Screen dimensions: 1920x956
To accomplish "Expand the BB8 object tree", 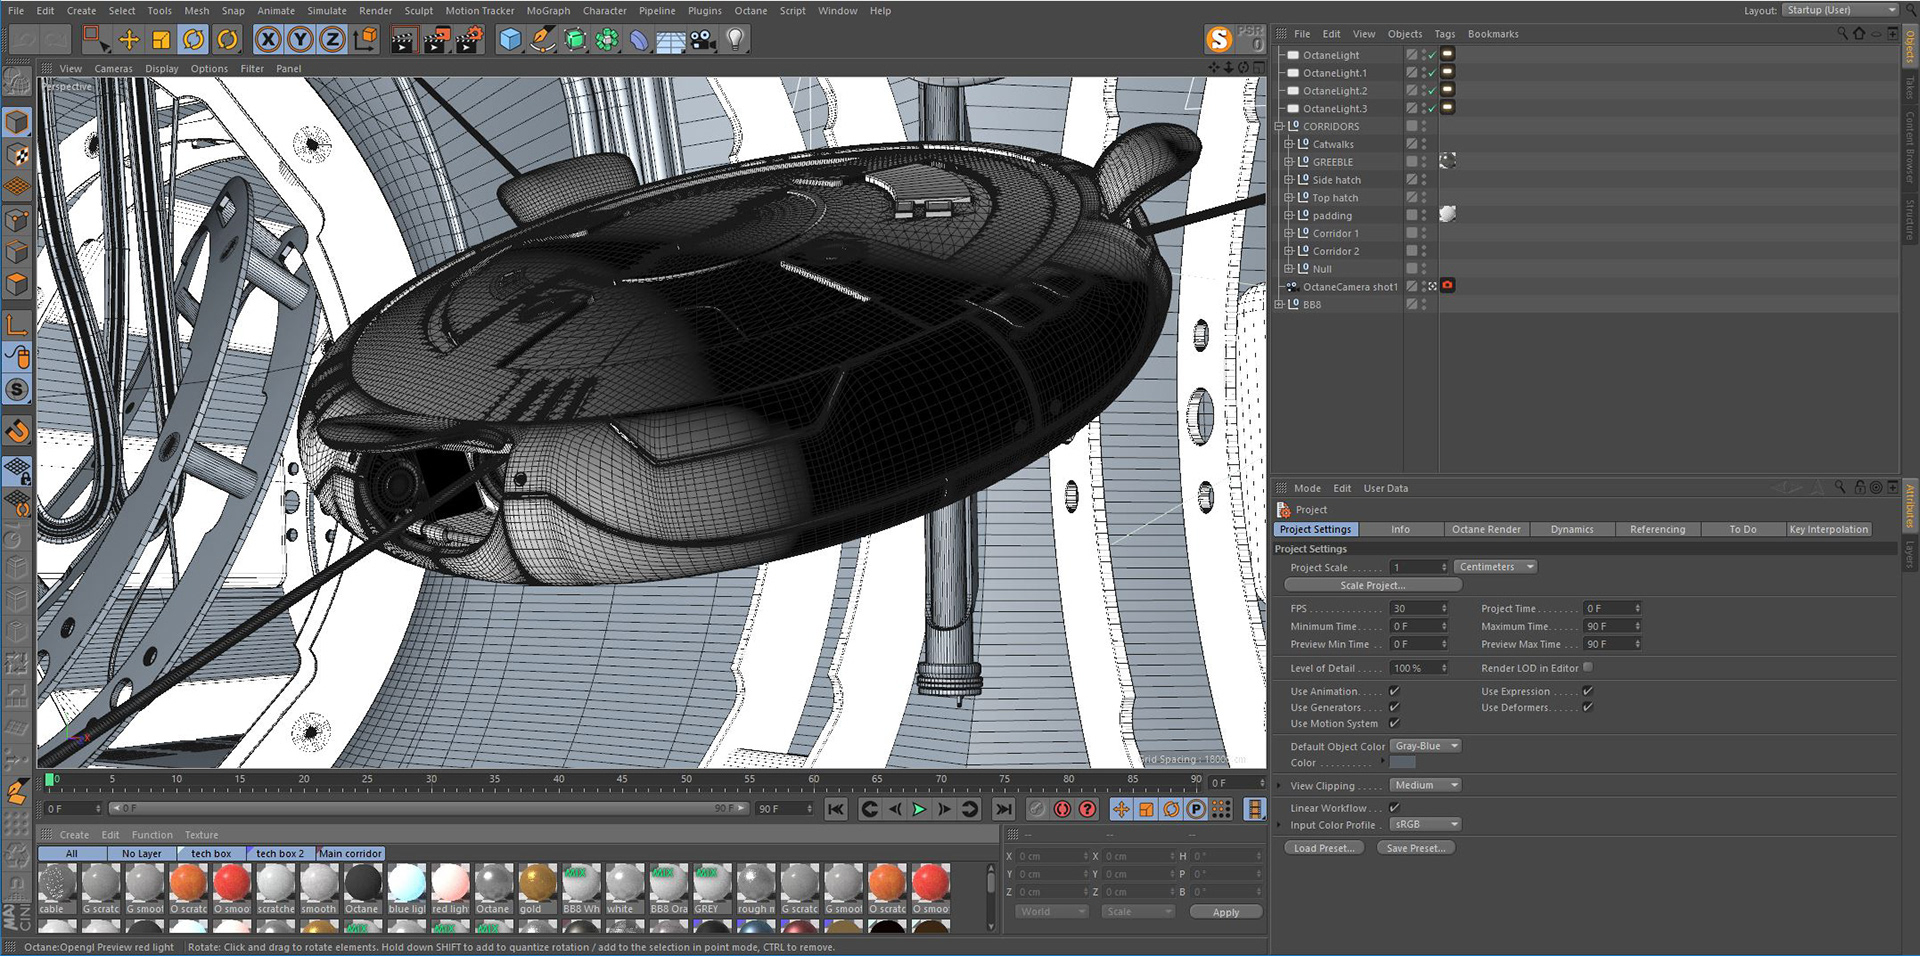I will point(1279,304).
